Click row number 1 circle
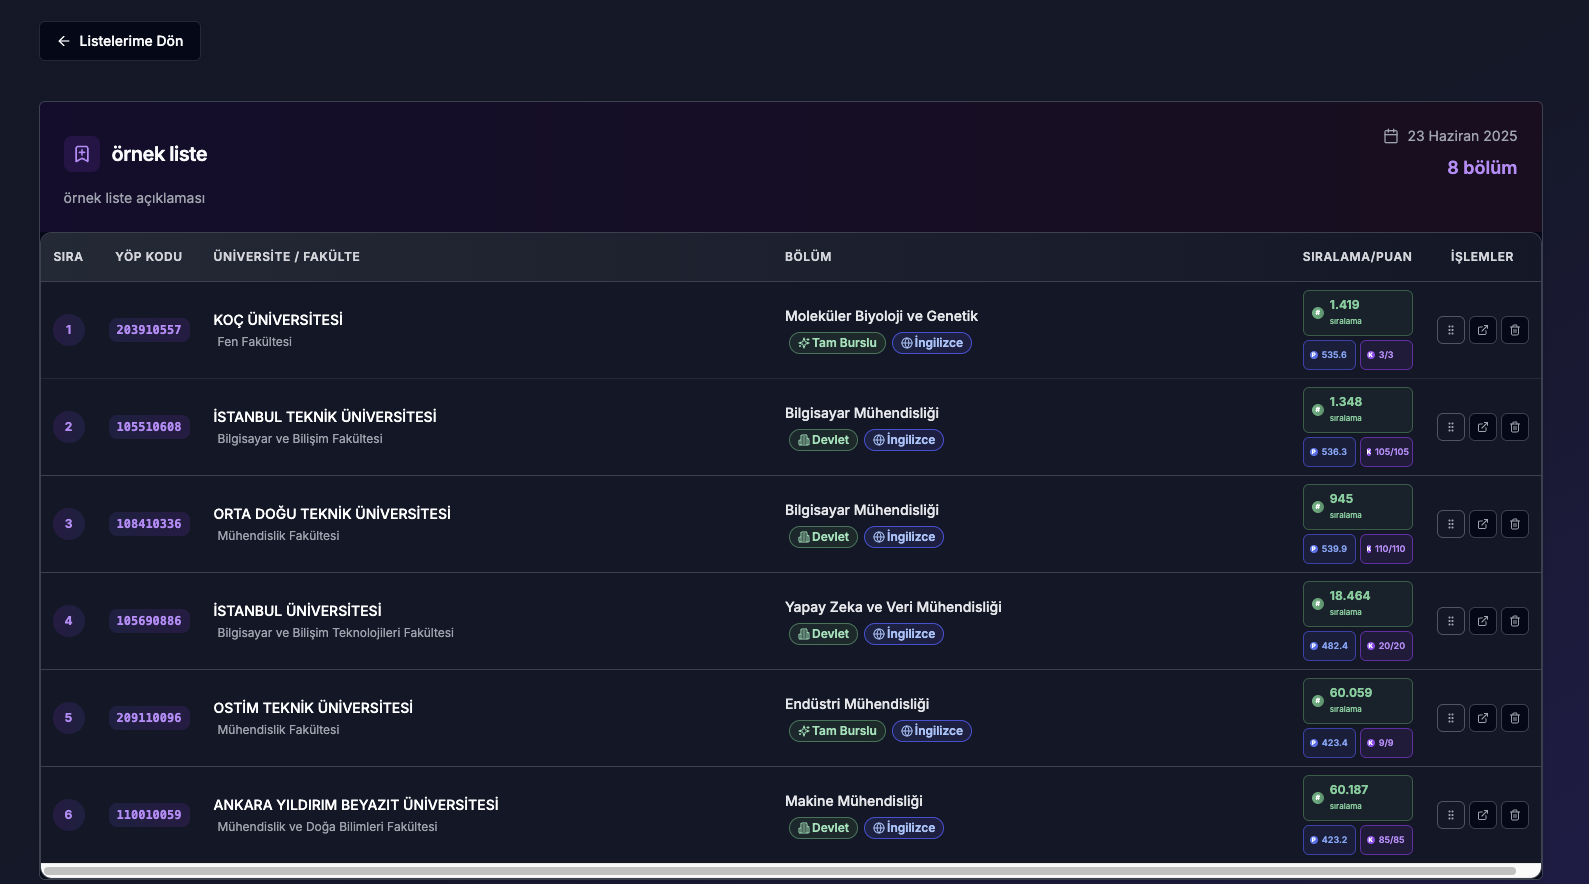This screenshot has height=884, width=1589. [69, 330]
